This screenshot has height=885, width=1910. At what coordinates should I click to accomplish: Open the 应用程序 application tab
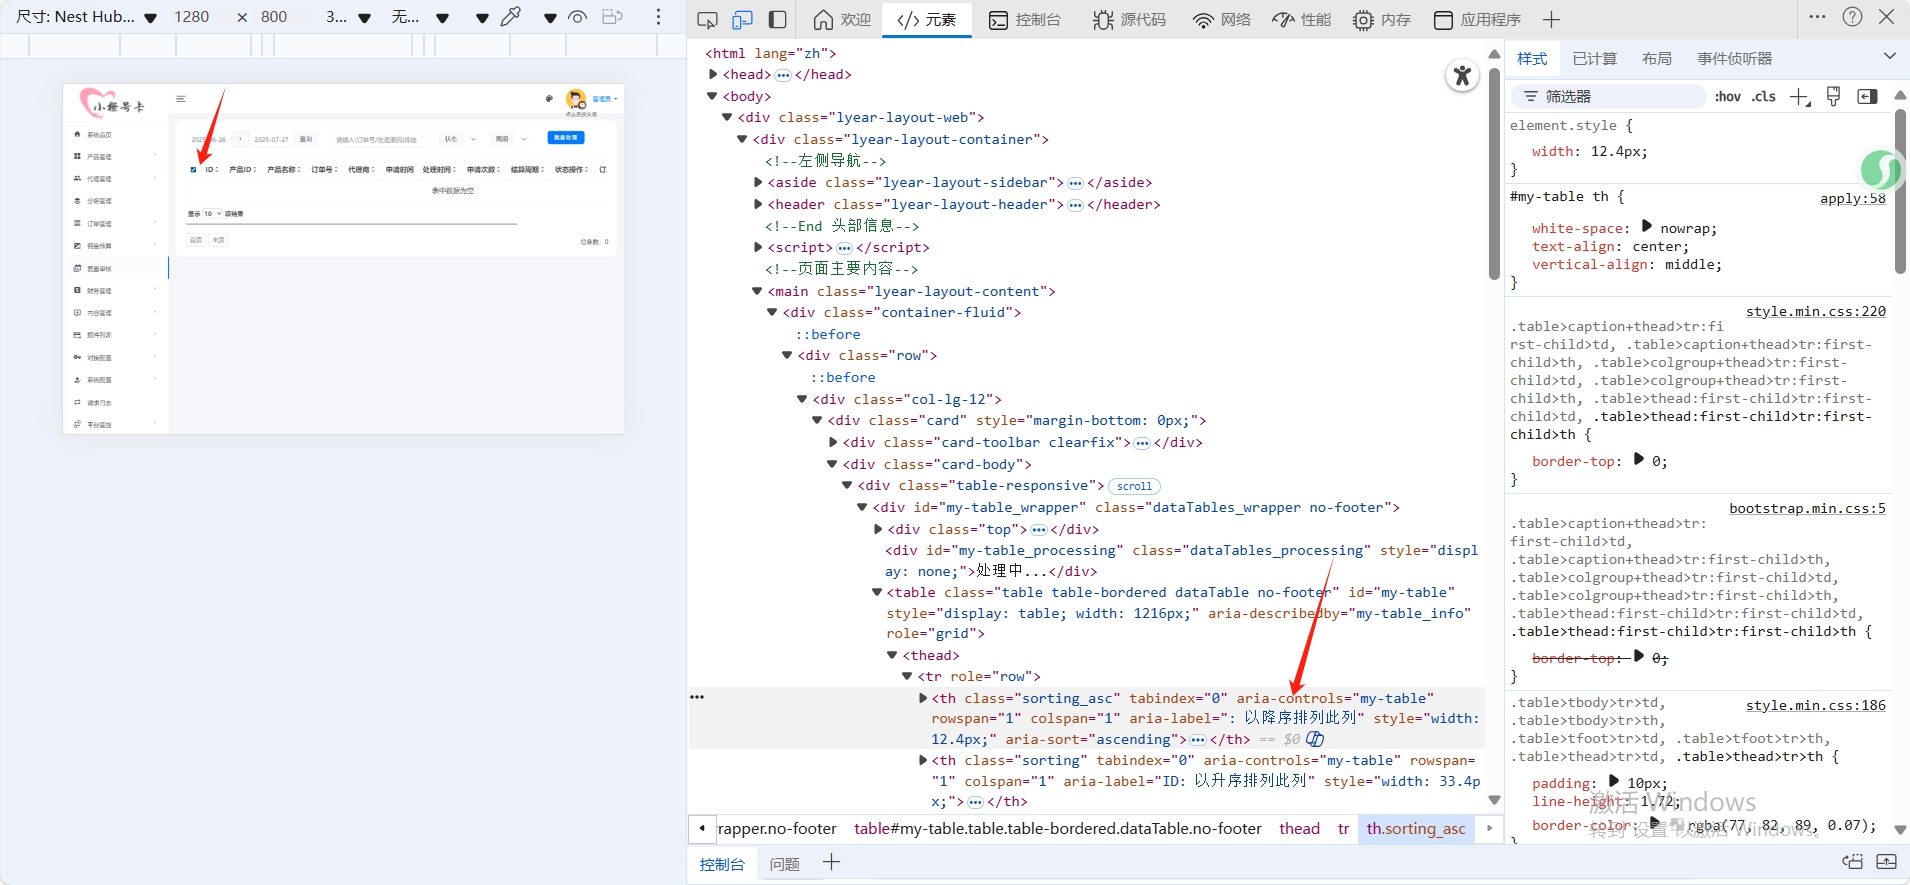[x=1476, y=19]
